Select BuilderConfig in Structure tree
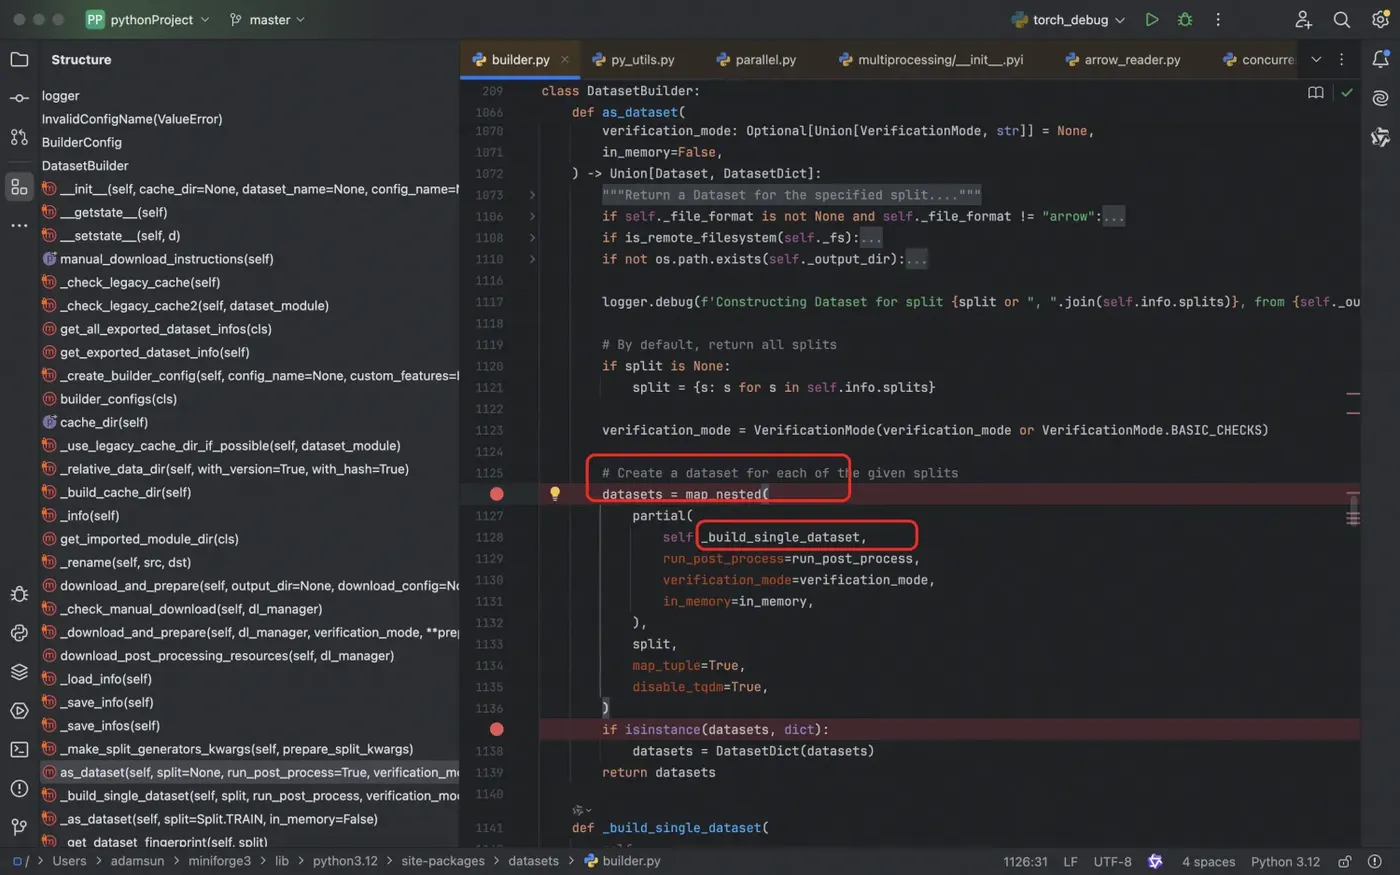This screenshot has width=1400, height=875. point(82,142)
